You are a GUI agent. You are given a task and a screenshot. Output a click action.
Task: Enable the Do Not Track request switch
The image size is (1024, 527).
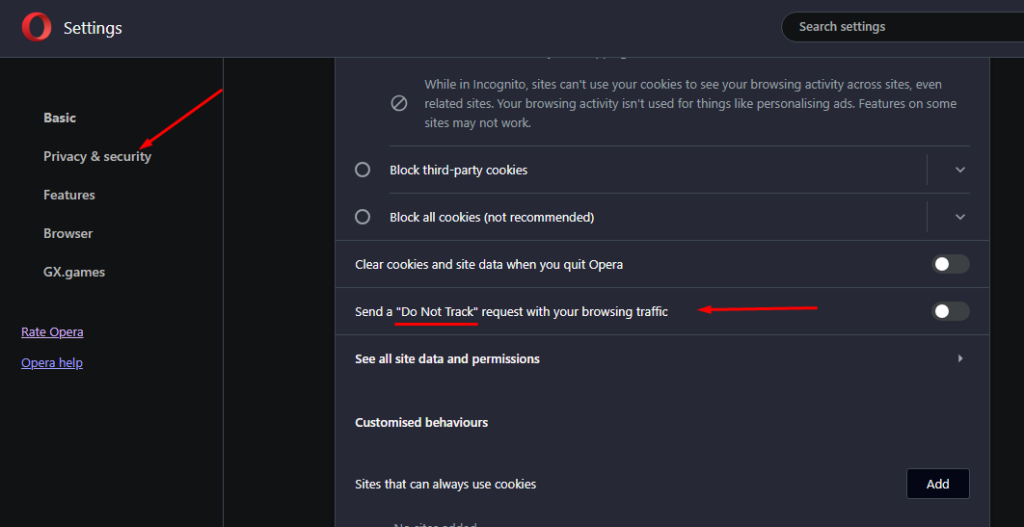click(950, 311)
